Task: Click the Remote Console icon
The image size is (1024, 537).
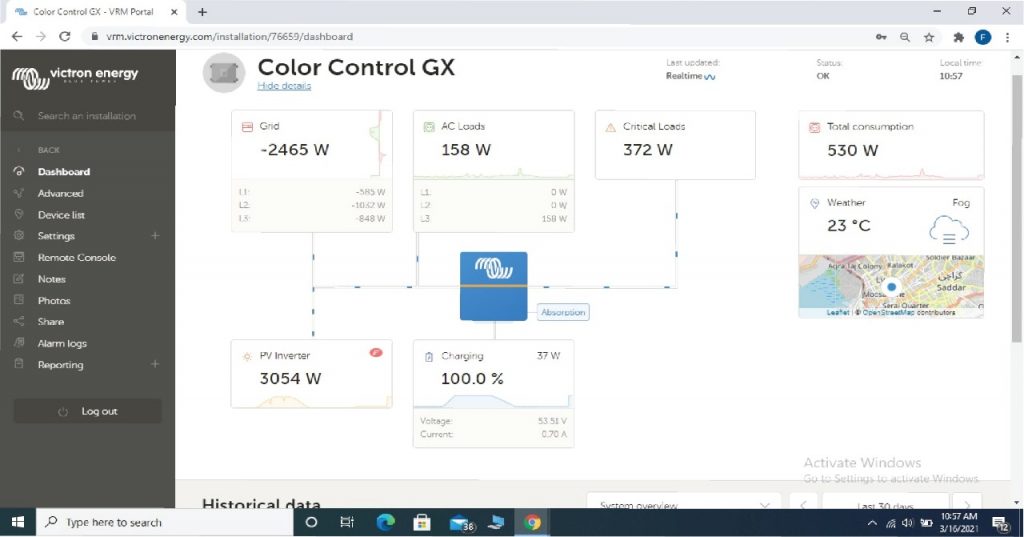Action: (19, 257)
